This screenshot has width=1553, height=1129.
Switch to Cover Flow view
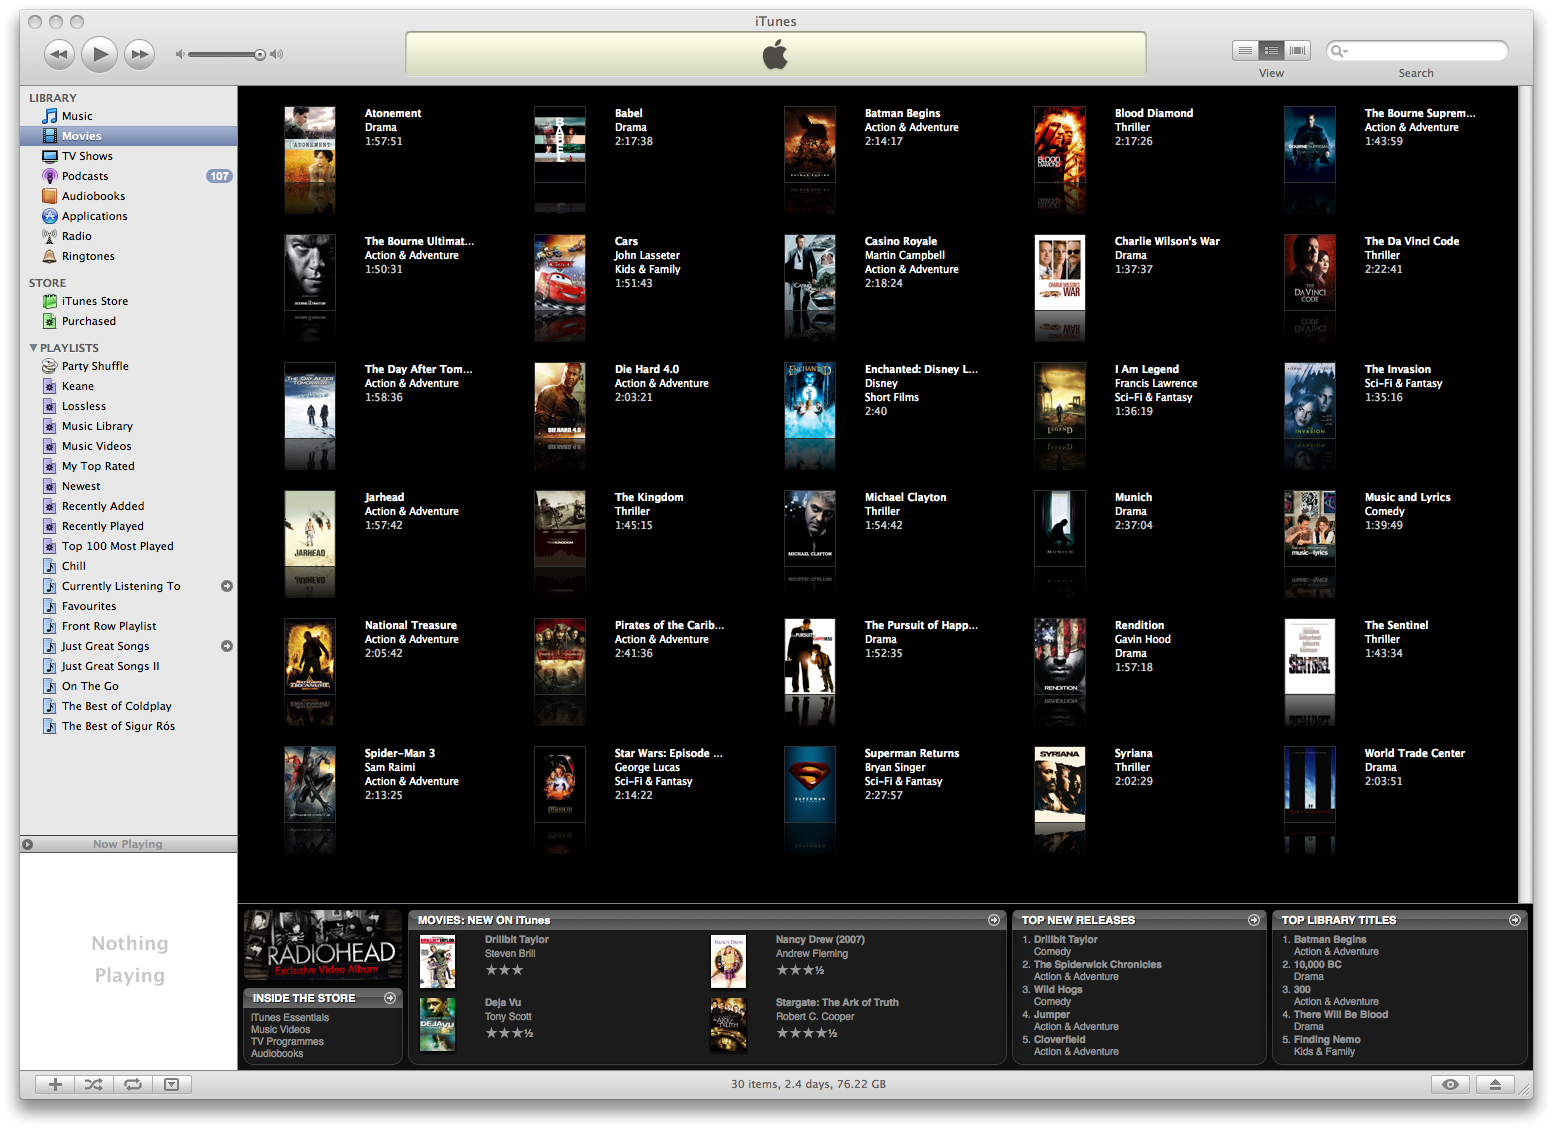coord(1298,50)
